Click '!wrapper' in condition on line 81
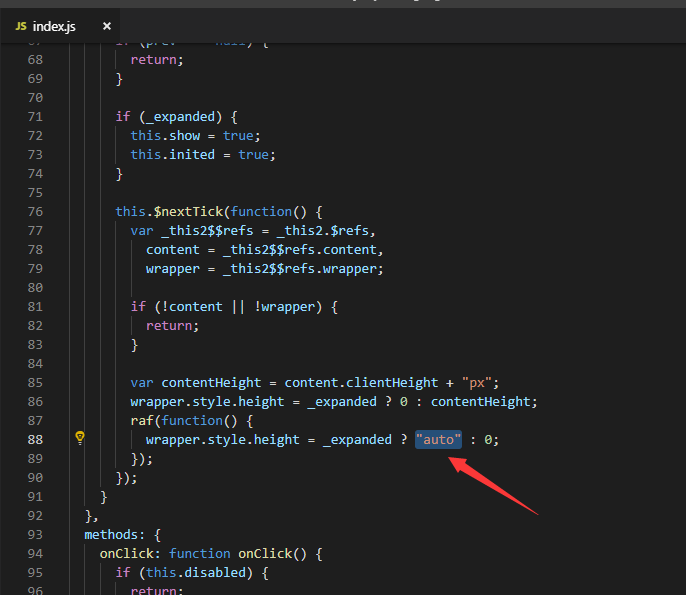This screenshot has height=595, width=686. pyautogui.click(x=285, y=306)
